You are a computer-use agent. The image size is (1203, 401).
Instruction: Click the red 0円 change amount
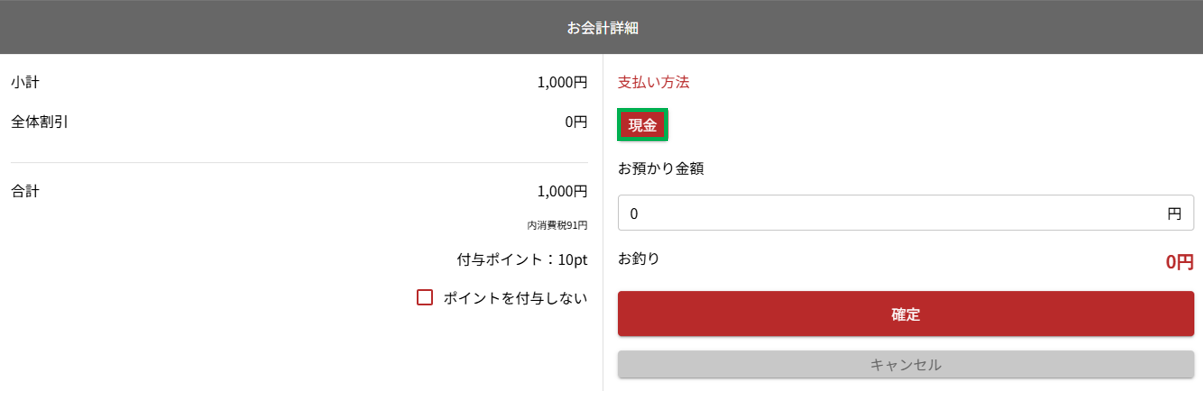pyautogui.click(x=1179, y=262)
